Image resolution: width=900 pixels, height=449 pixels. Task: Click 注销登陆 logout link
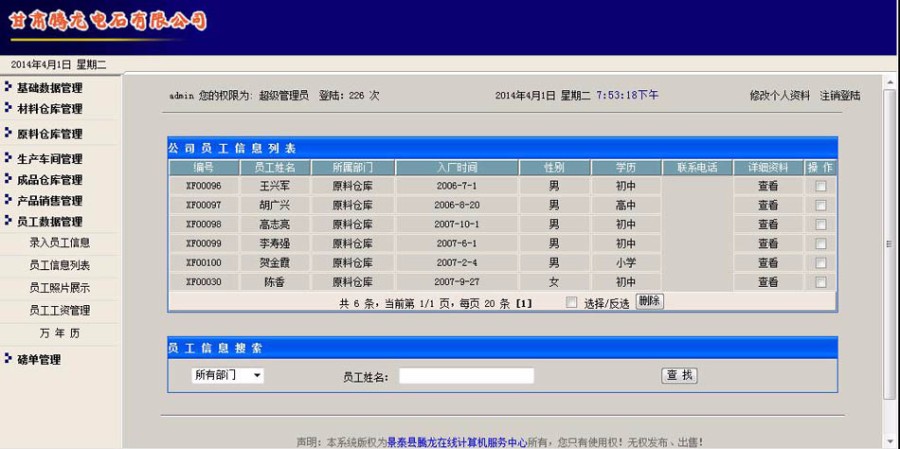pos(840,96)
